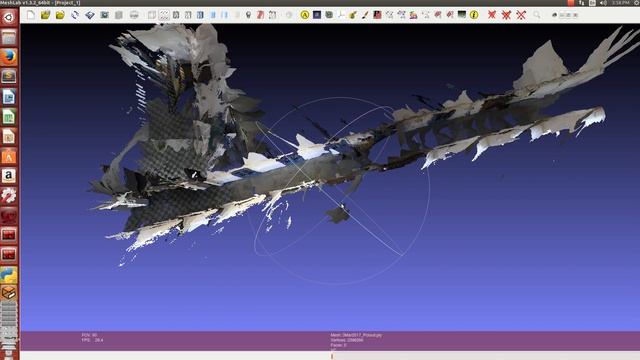Enable flat lines render mode
The width and height of the screenshot is (640, 360).
[200, 15]
